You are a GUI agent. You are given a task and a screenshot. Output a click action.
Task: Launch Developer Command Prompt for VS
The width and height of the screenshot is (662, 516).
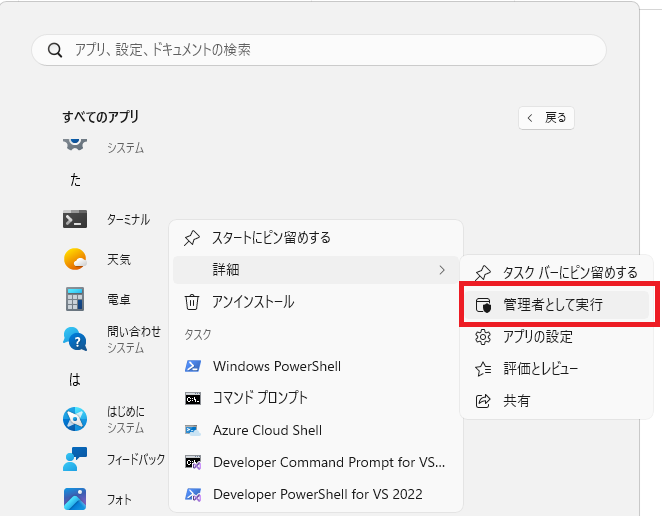316,462
